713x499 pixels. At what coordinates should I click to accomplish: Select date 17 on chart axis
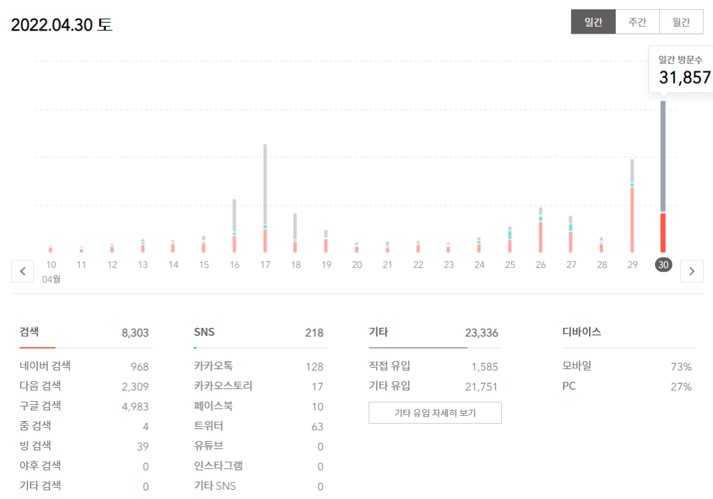click(265, 265)
